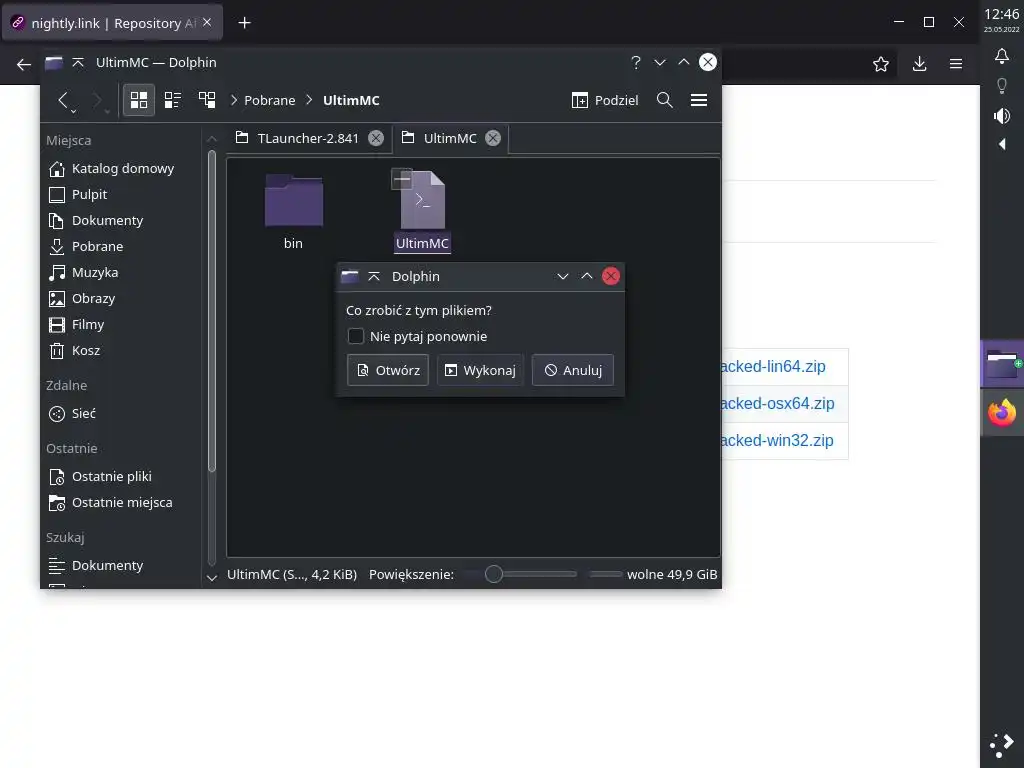Open volume control in side panel
This screenshot has width=1024, height=768.
1002,116
